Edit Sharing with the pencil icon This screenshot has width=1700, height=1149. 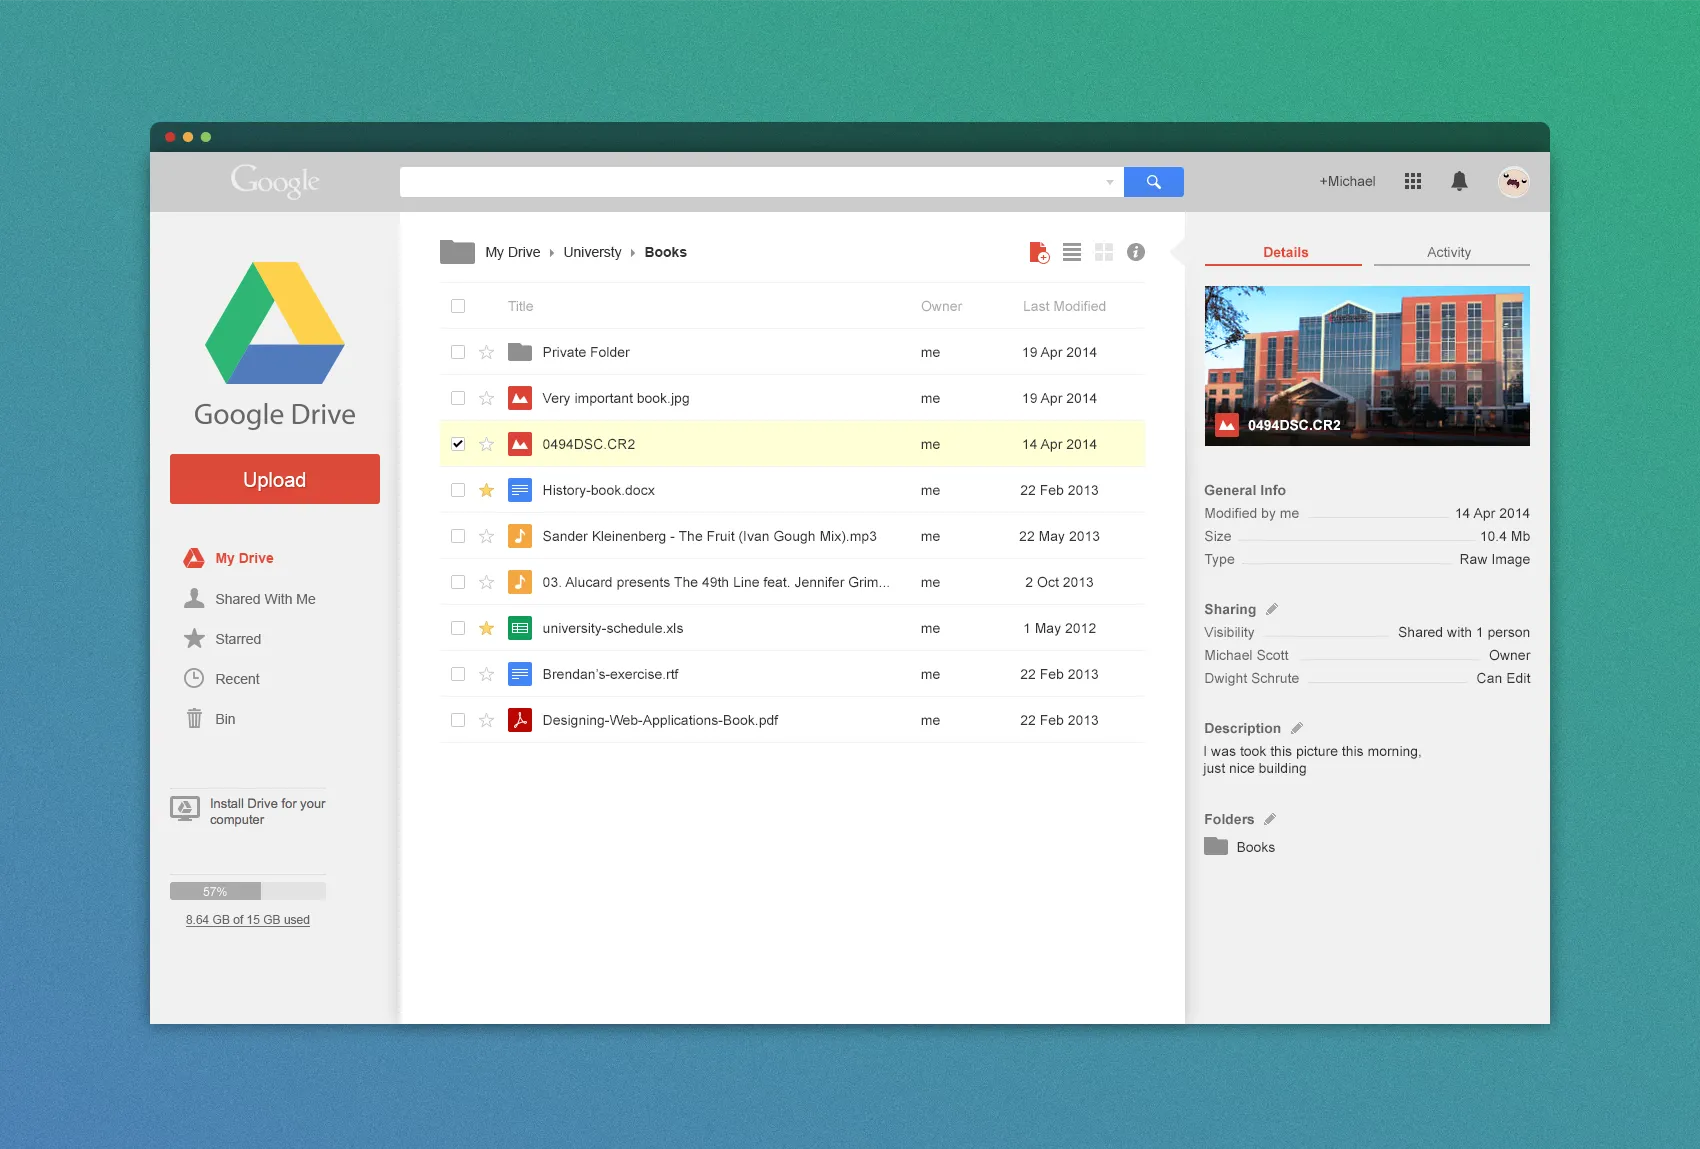(x=1272, y=609)
